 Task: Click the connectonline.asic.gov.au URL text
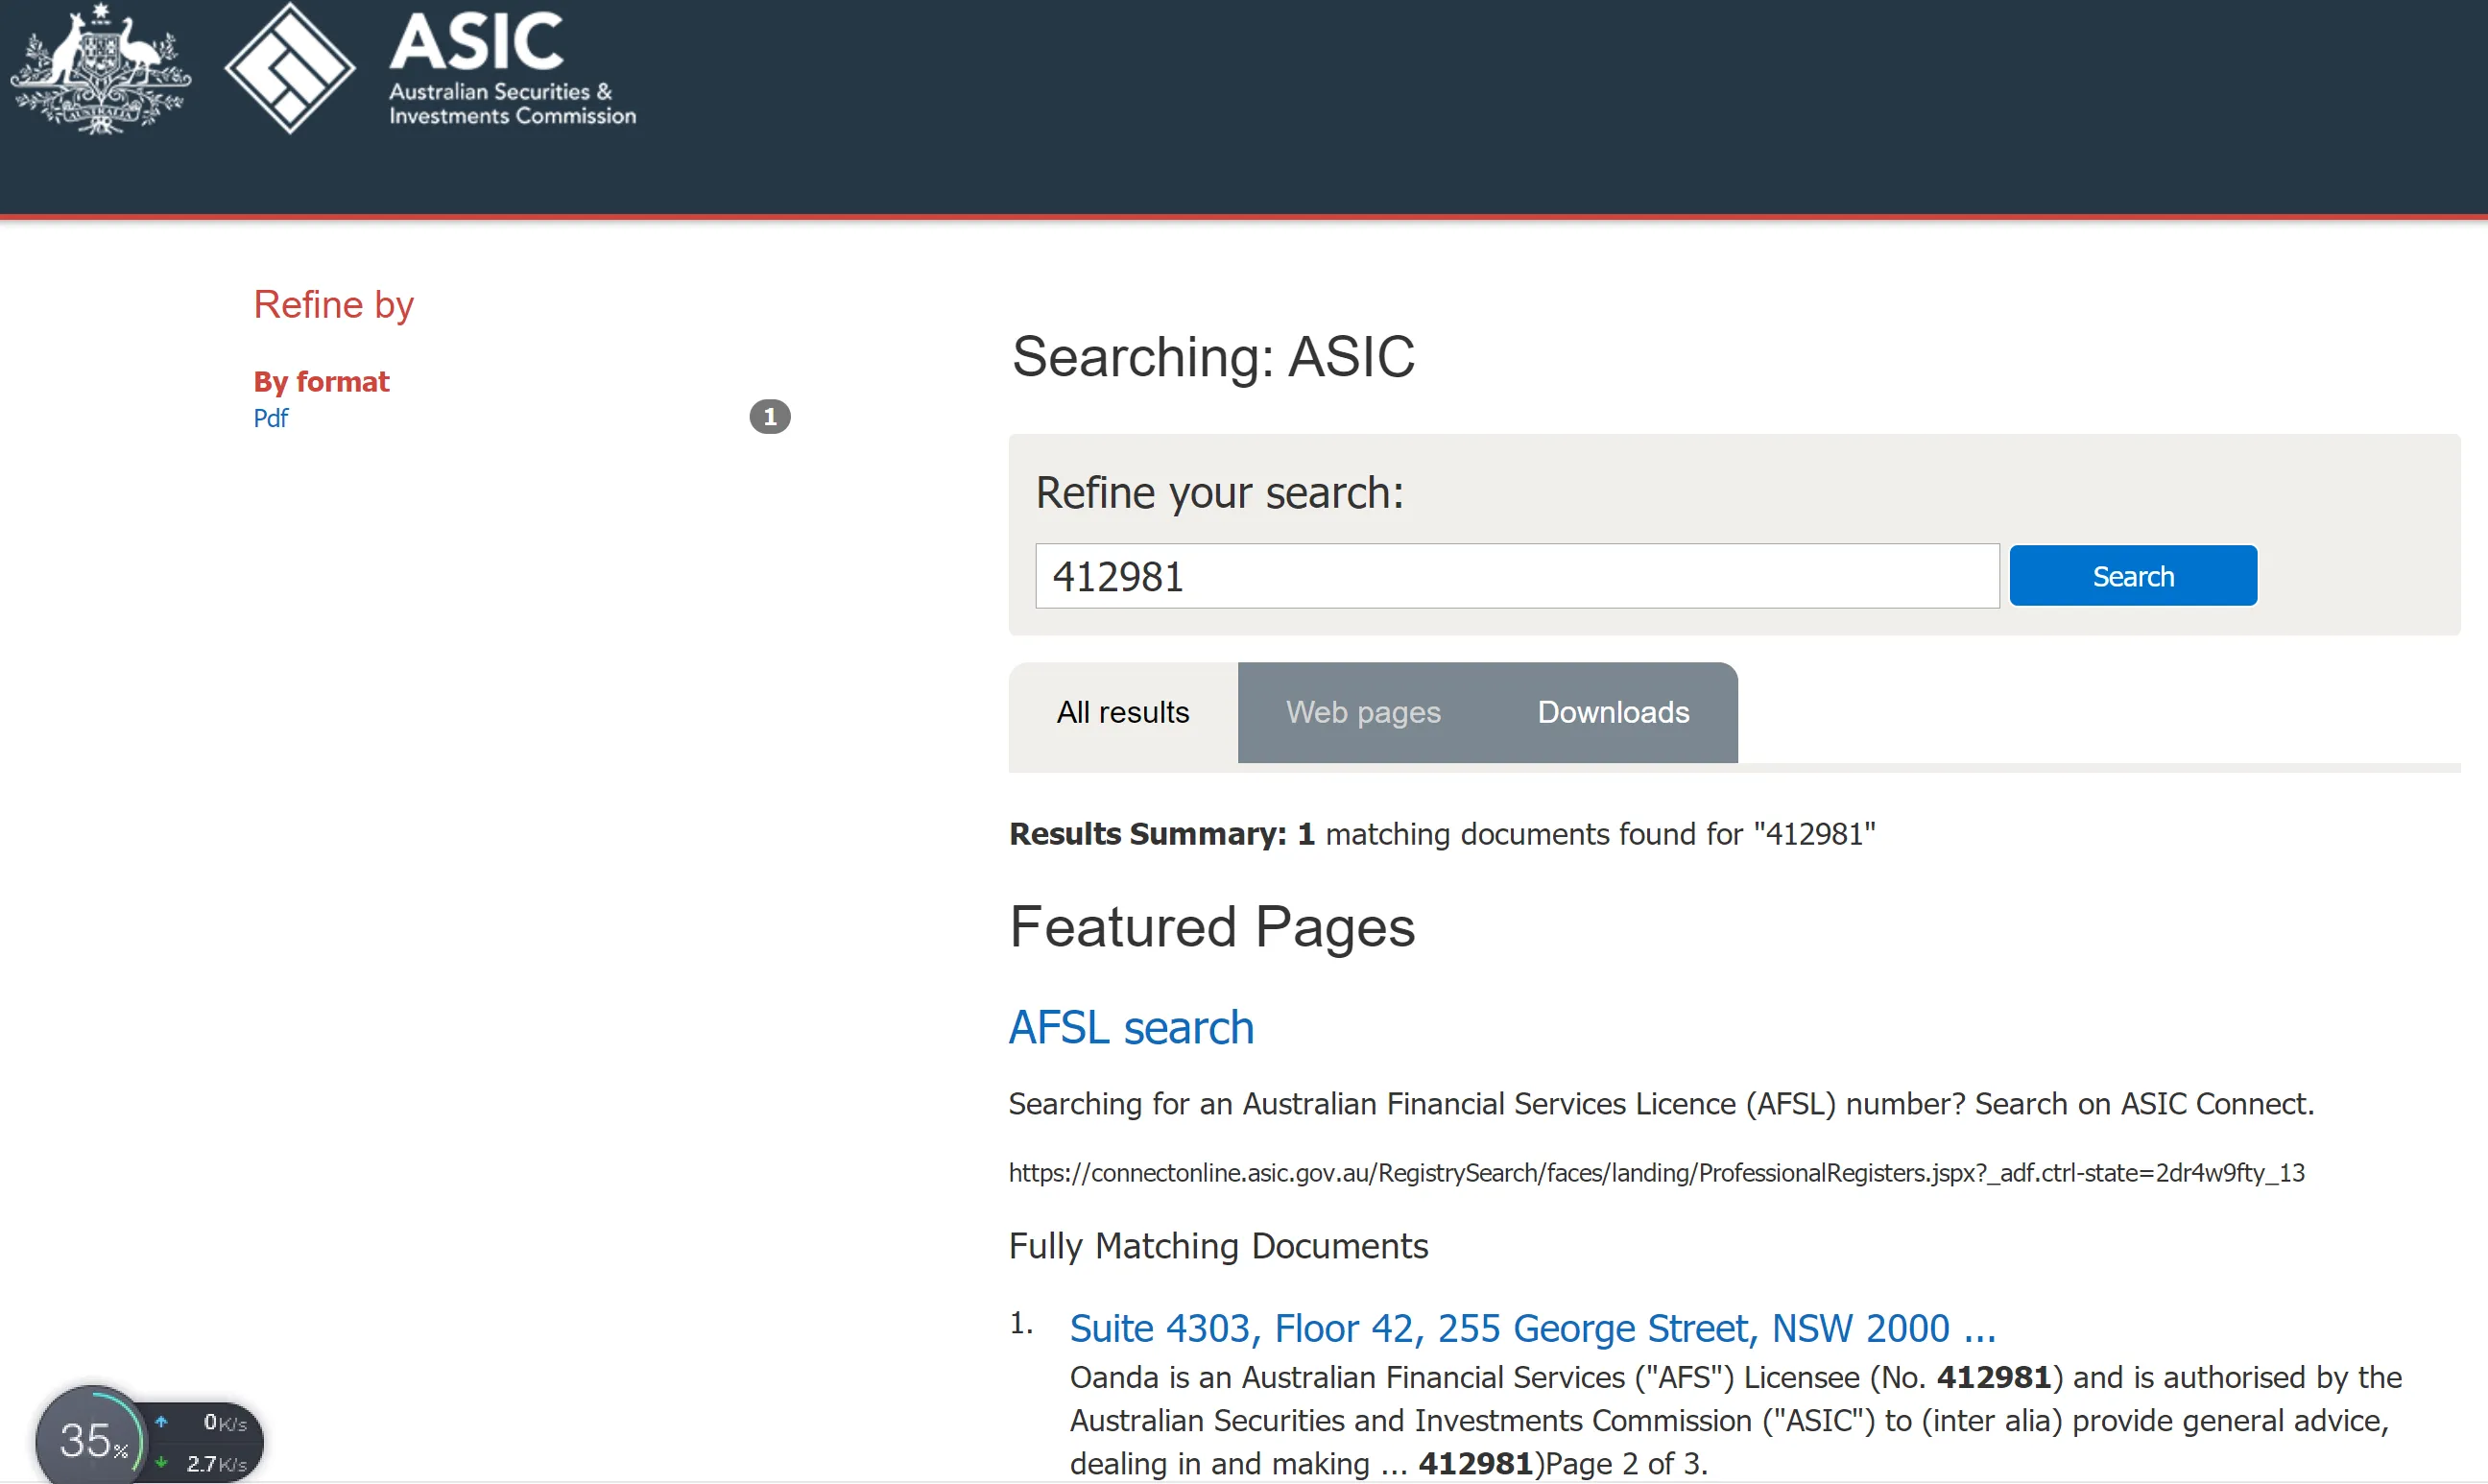(x=1656, y=1172)
